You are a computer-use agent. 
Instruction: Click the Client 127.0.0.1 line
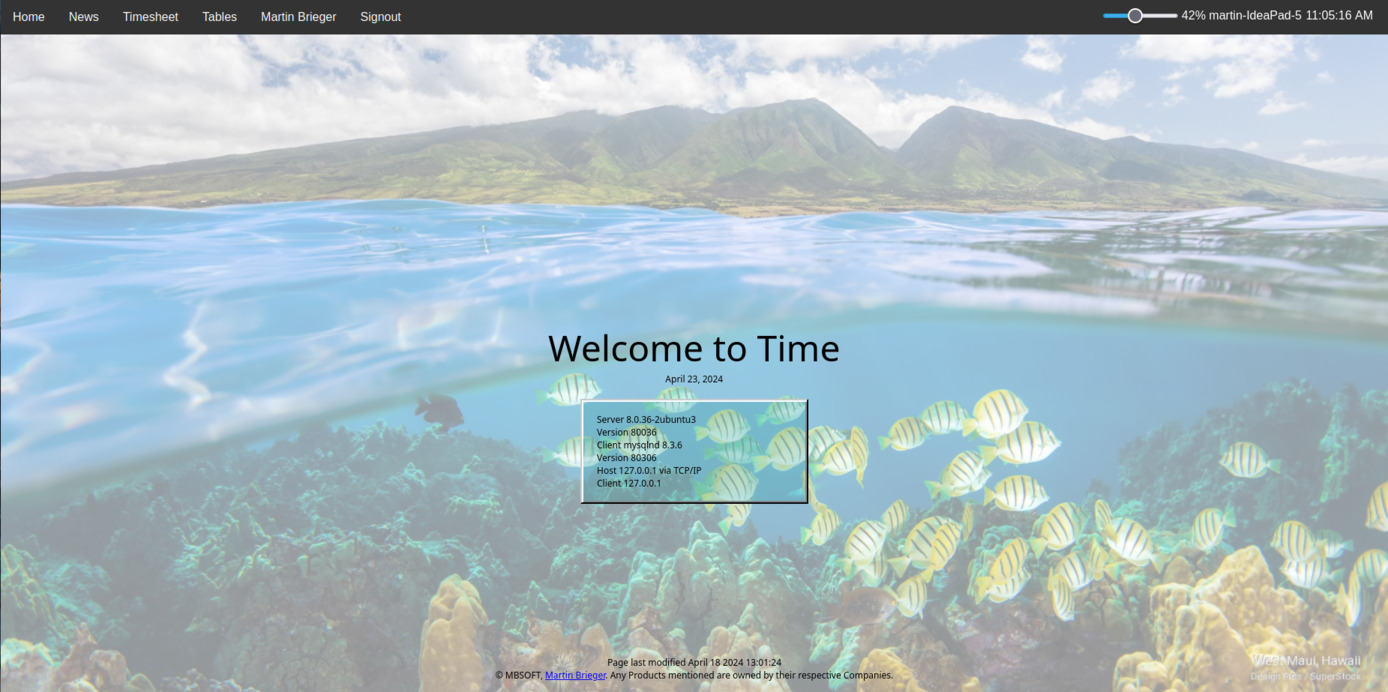point(629,483)
